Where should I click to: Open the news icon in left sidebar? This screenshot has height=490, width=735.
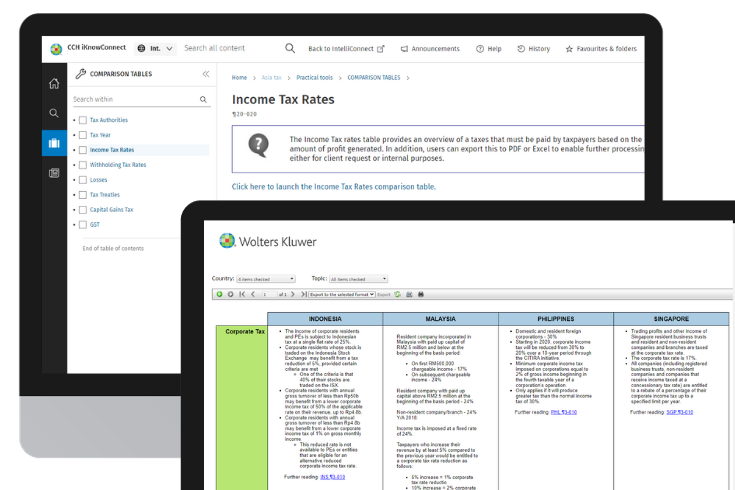(54, 173)
